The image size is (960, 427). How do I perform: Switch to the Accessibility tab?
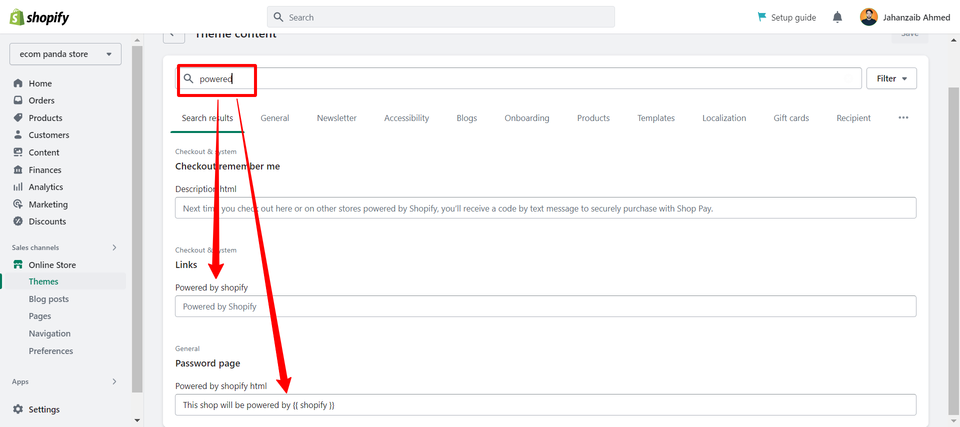[407, 118]
